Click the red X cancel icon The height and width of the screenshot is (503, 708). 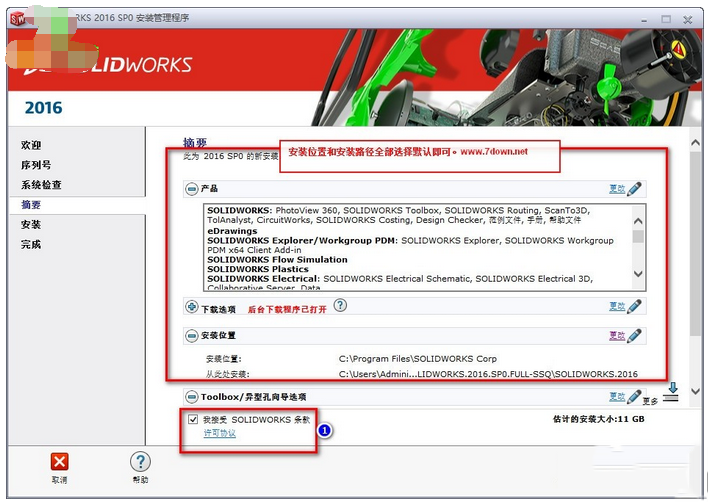point(60,462)
